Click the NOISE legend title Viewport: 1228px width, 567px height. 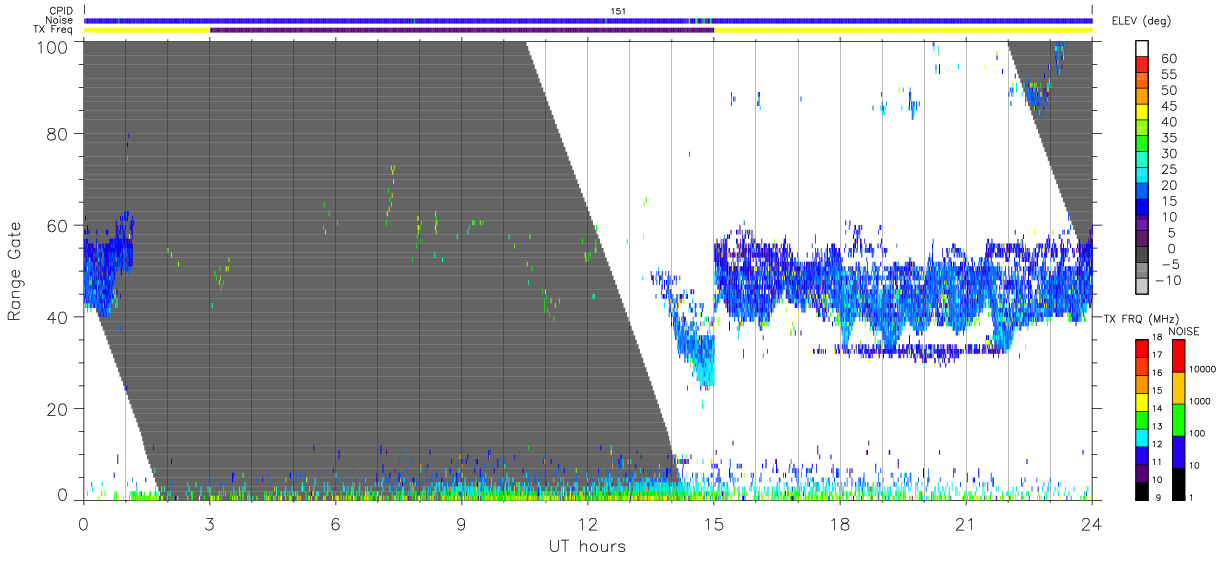pyautogui.click(x=1184, y=331)
